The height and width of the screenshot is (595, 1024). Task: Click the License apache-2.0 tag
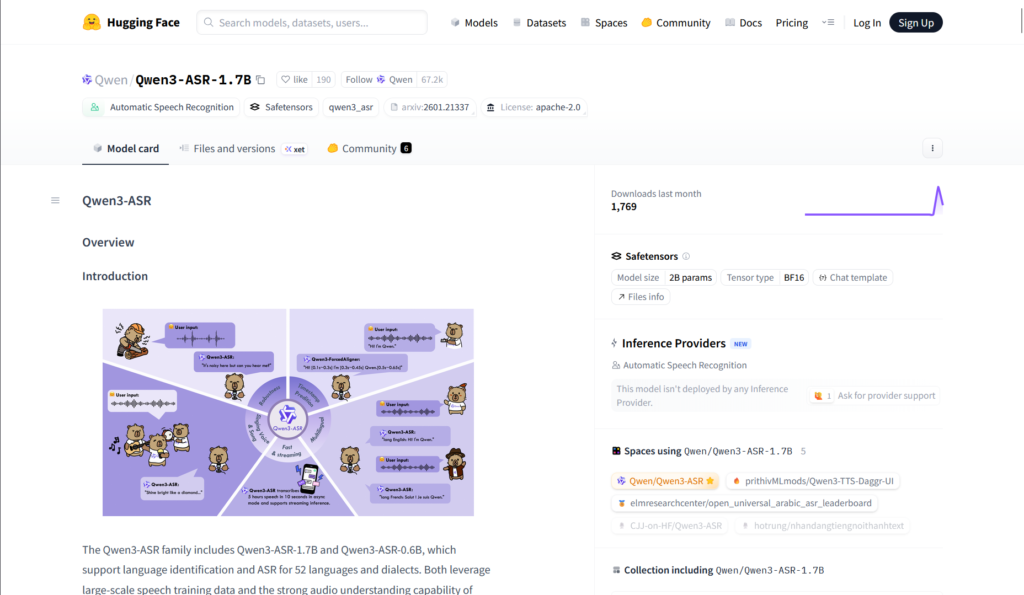pos(533,107)
